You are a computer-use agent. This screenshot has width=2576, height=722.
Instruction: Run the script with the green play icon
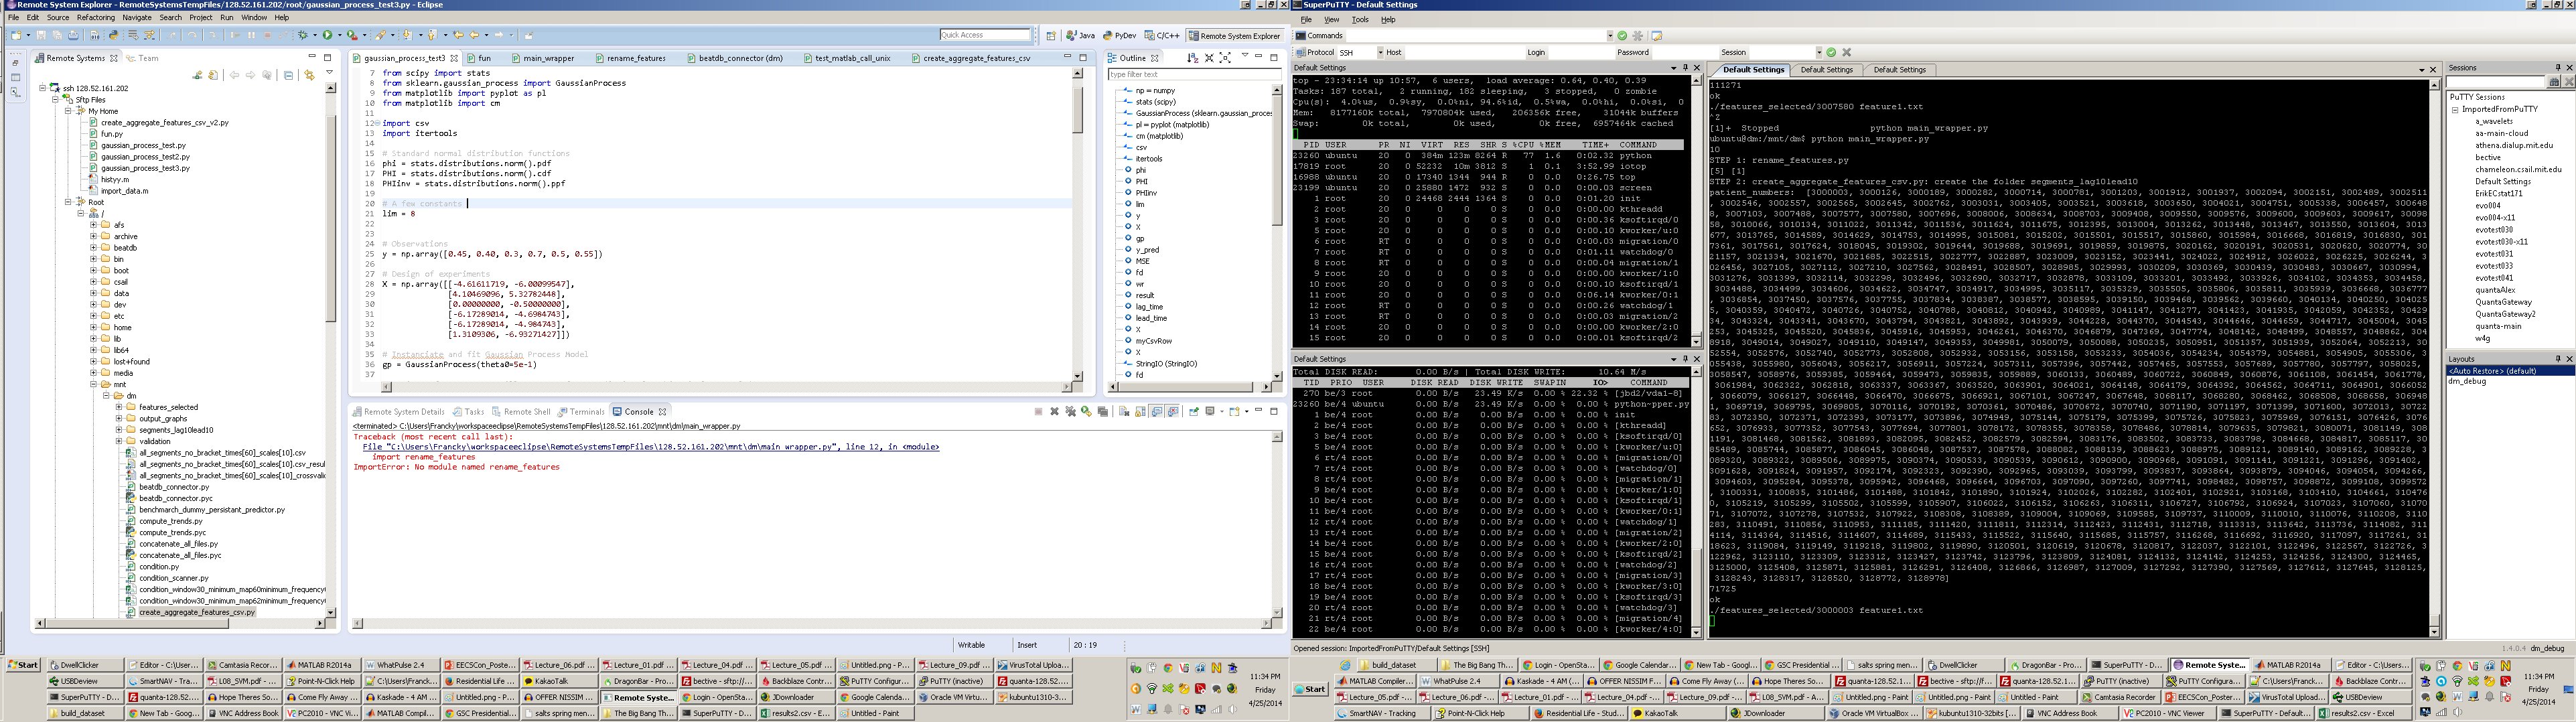(x=327, y=35)
